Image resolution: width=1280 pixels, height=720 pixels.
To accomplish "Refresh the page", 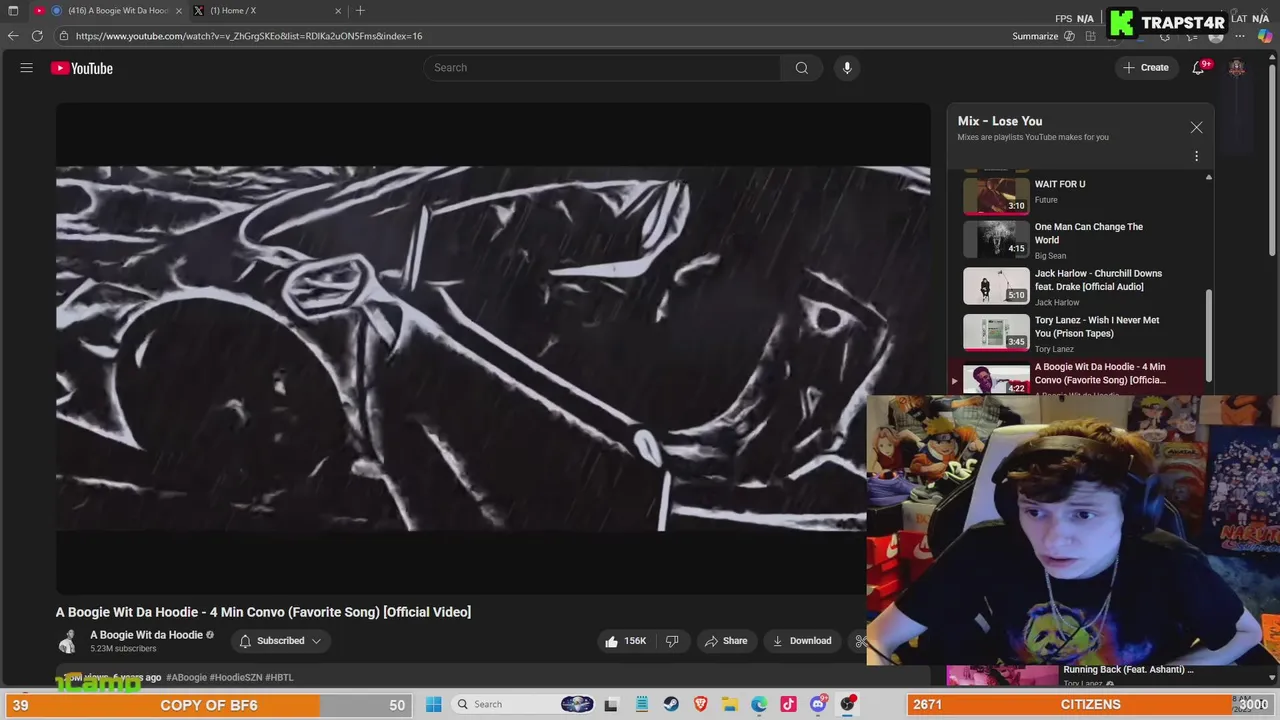I will pyautogui.click(x=37, y=36).
